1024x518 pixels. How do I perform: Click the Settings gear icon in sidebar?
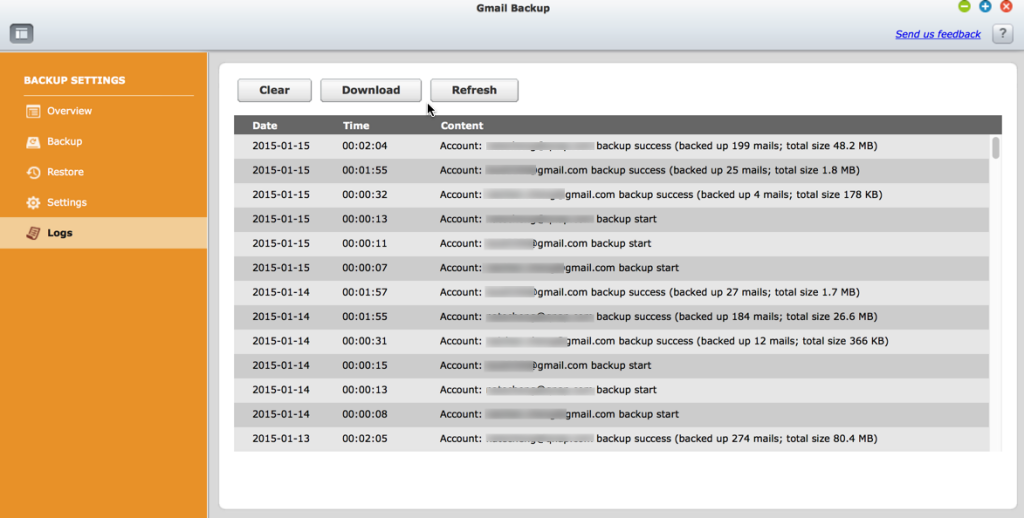coord(33,203)
